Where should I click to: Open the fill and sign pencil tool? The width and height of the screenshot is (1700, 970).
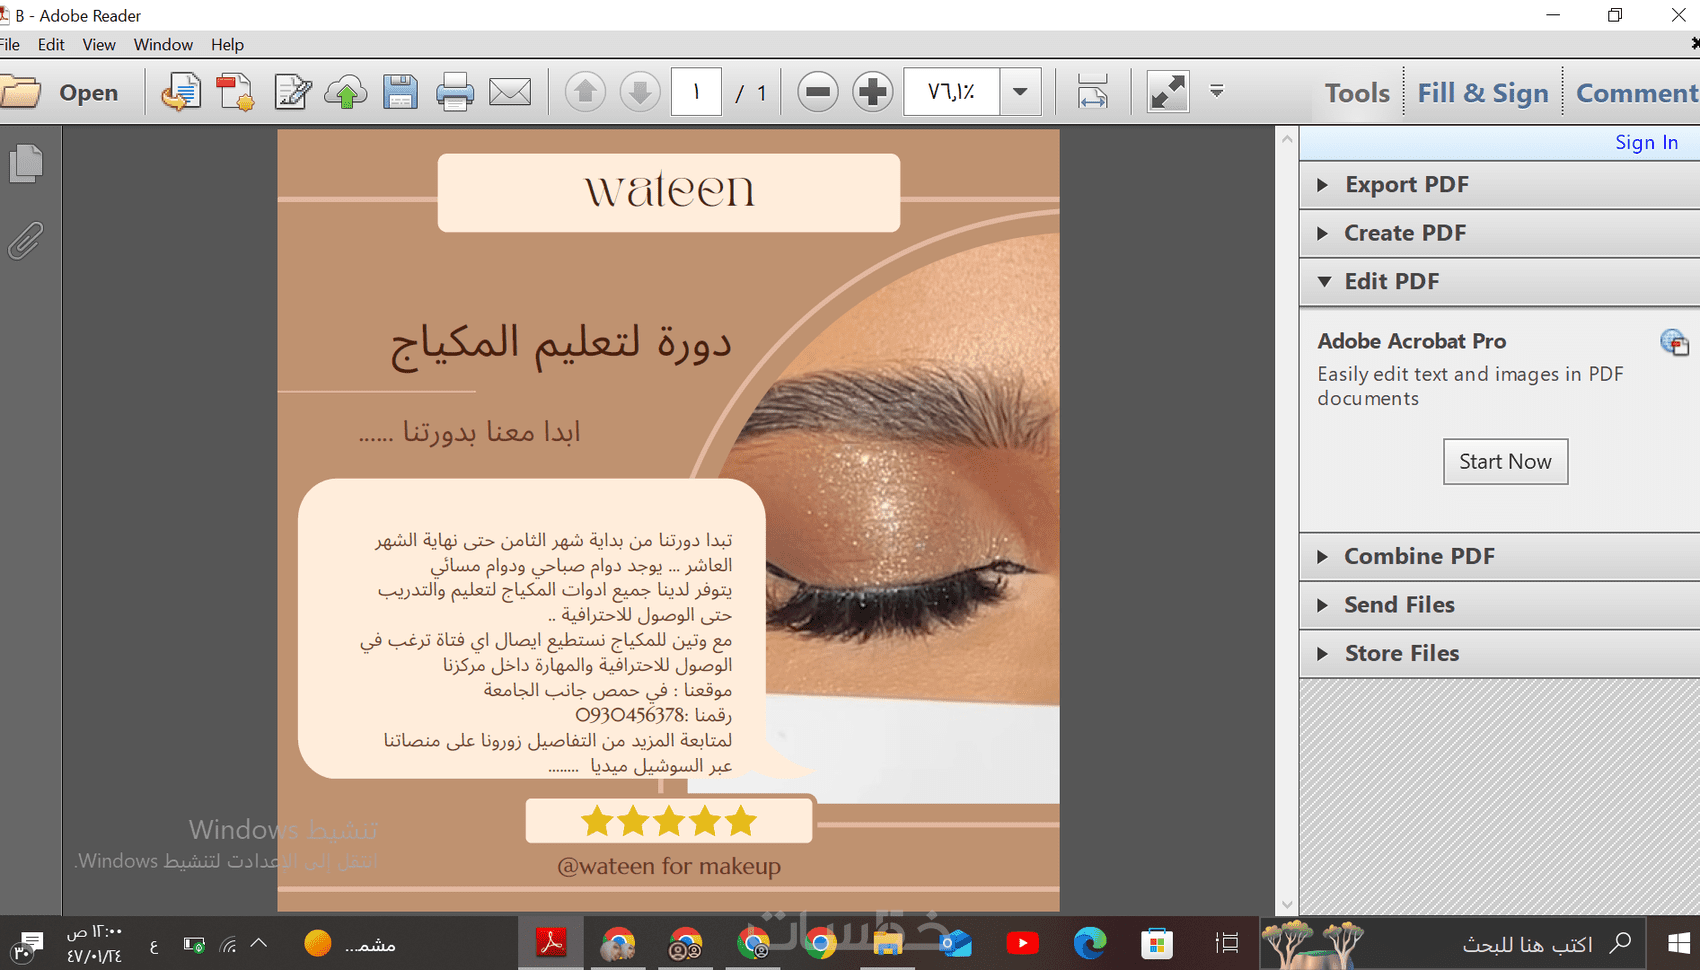click(292, 93)
